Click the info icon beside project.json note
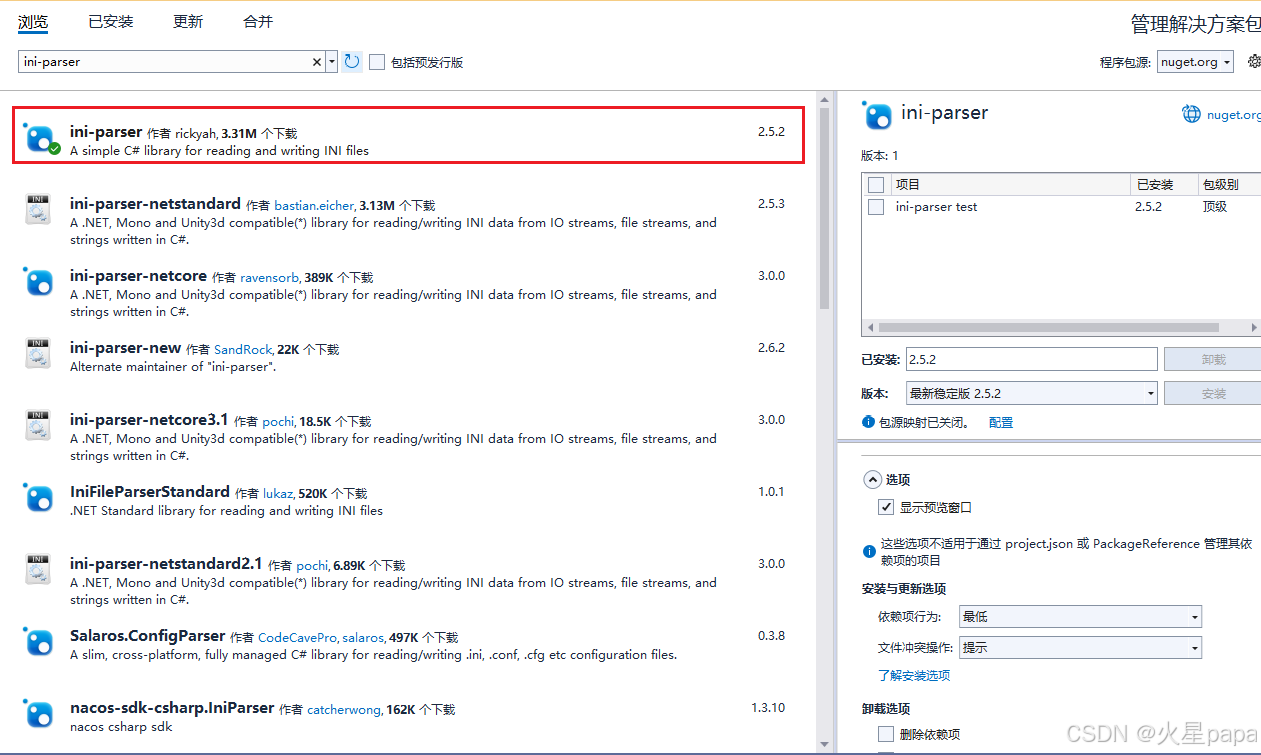 click(868, 551)
